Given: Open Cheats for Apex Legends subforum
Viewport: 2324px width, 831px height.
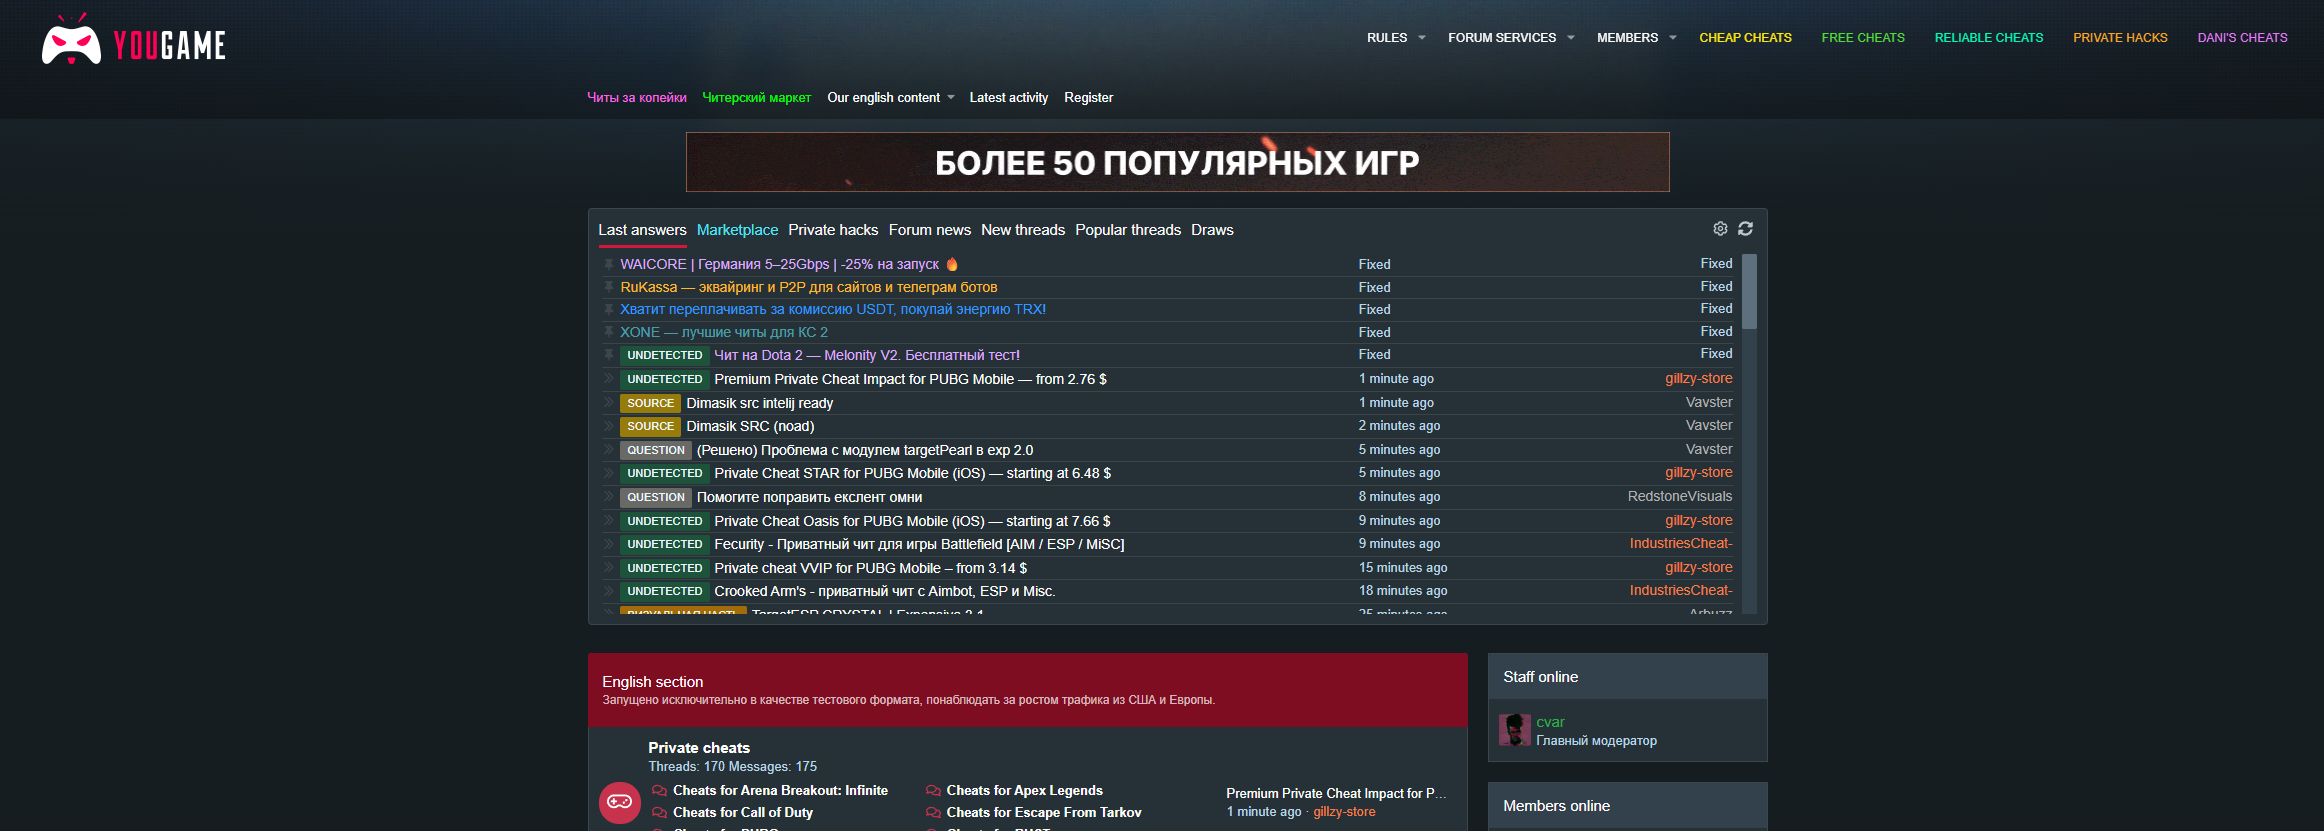Looking at the screenshot, I should click(1024, 791).
